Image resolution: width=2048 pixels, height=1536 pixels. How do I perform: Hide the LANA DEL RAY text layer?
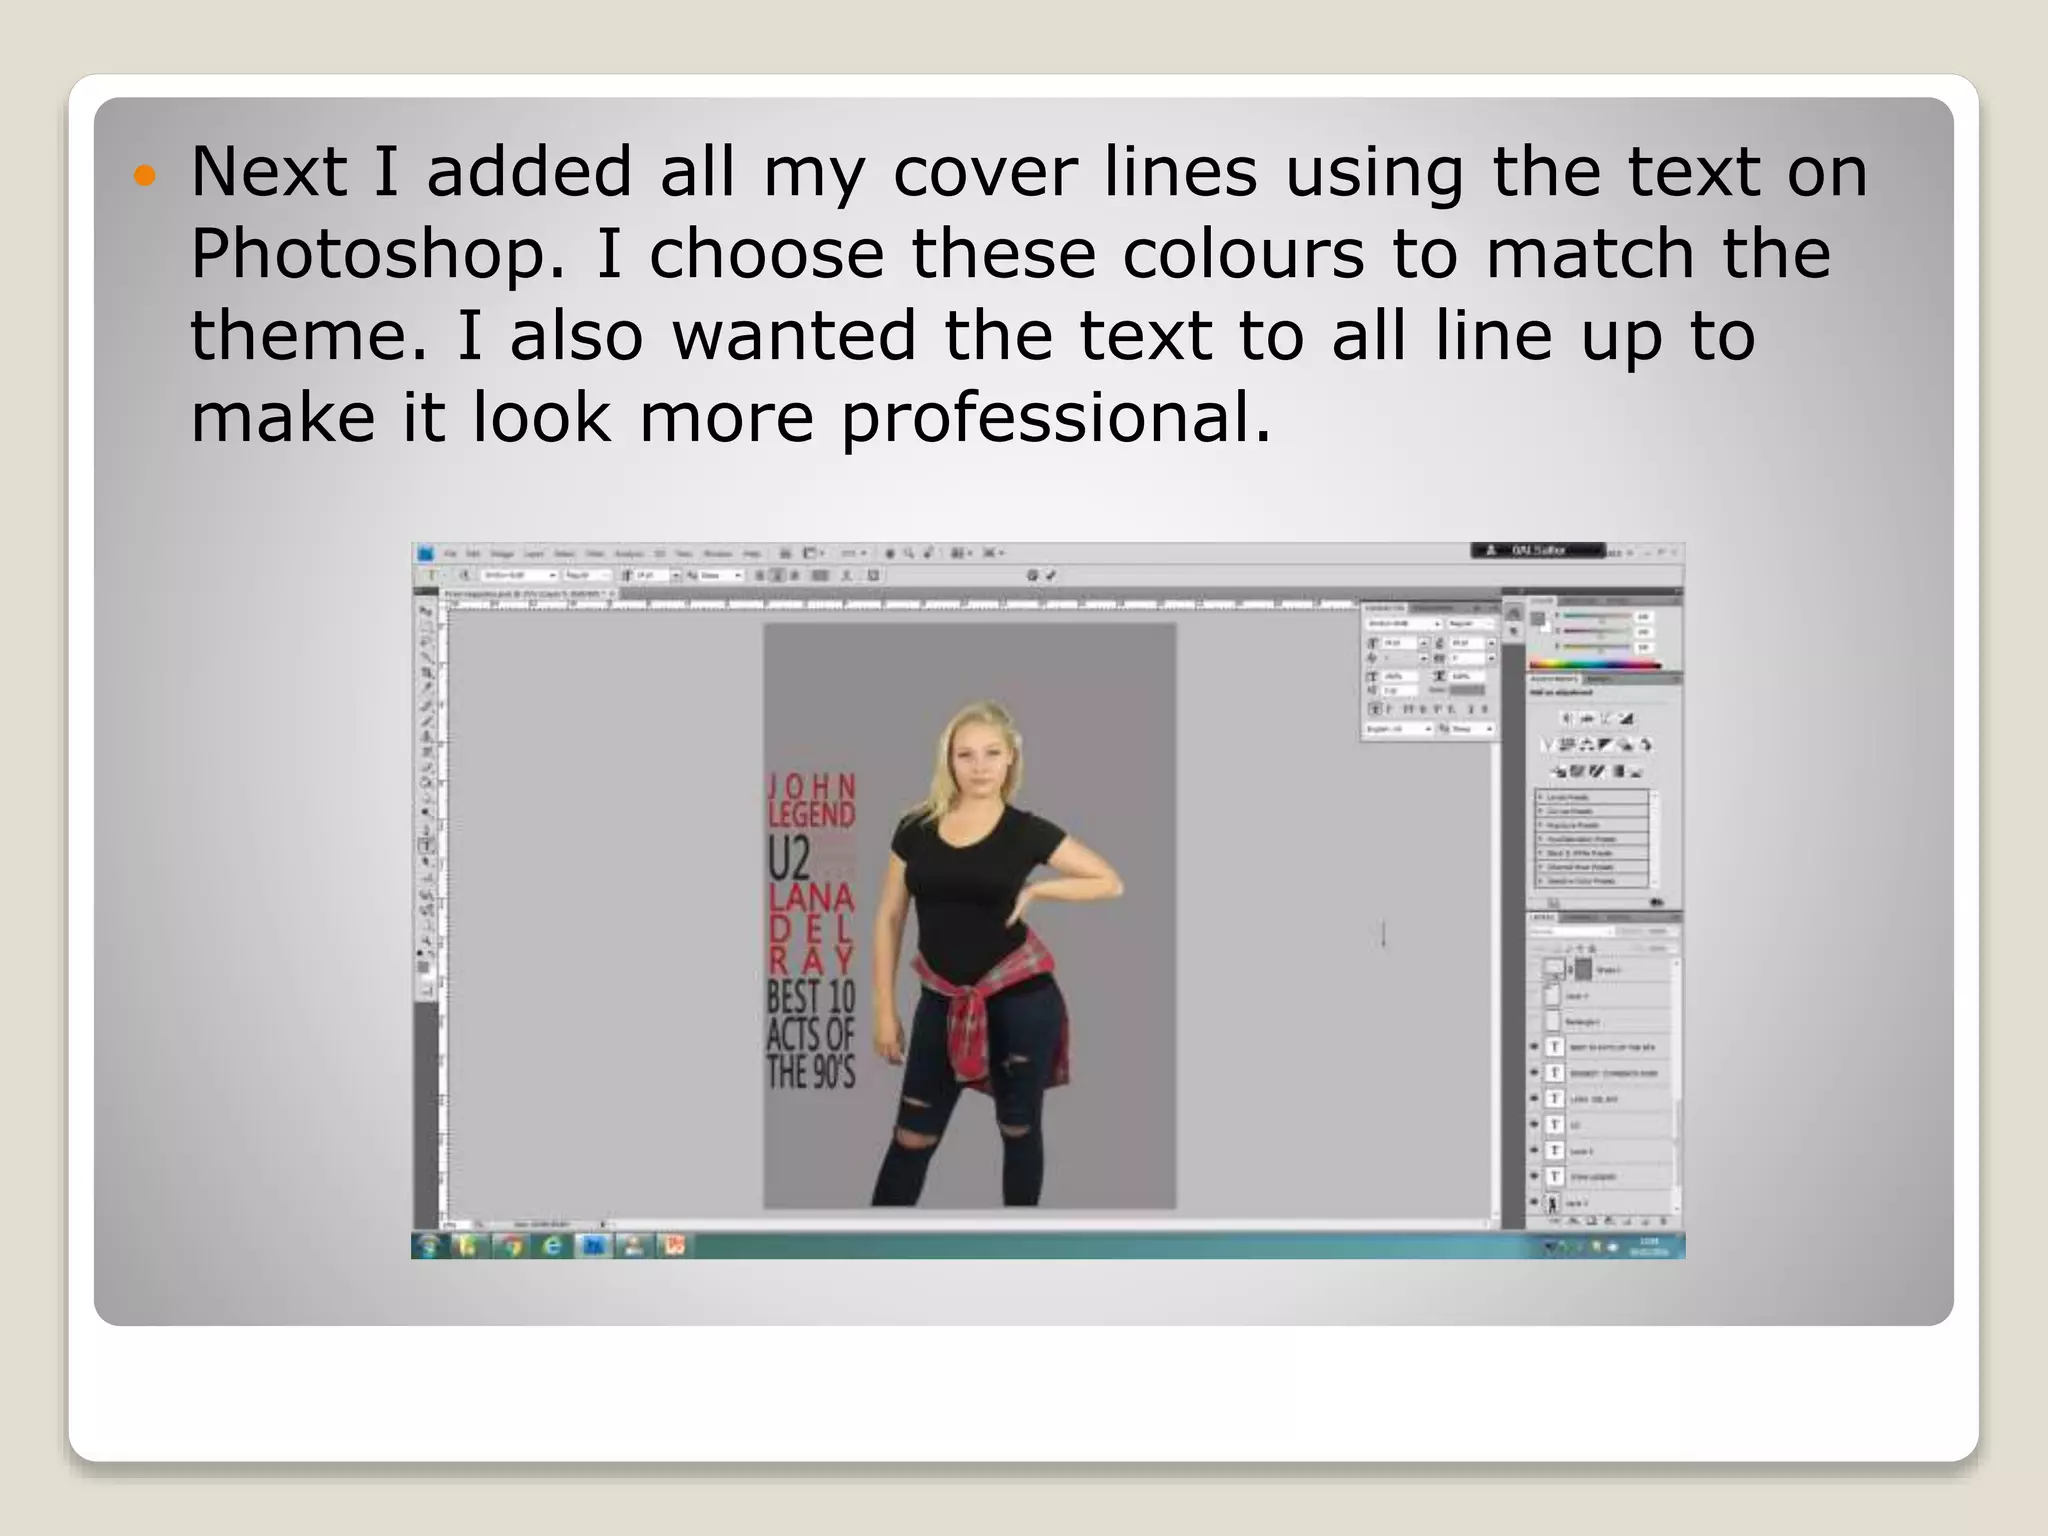coord(1535,1099)
